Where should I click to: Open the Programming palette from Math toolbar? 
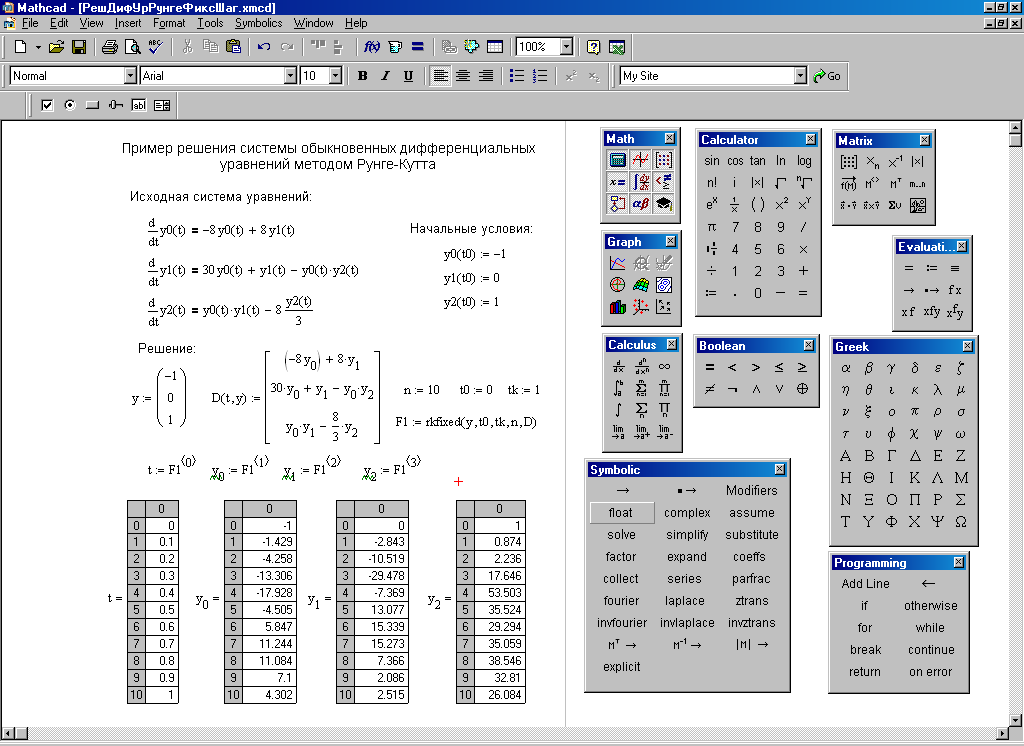[x=617, y=204]
